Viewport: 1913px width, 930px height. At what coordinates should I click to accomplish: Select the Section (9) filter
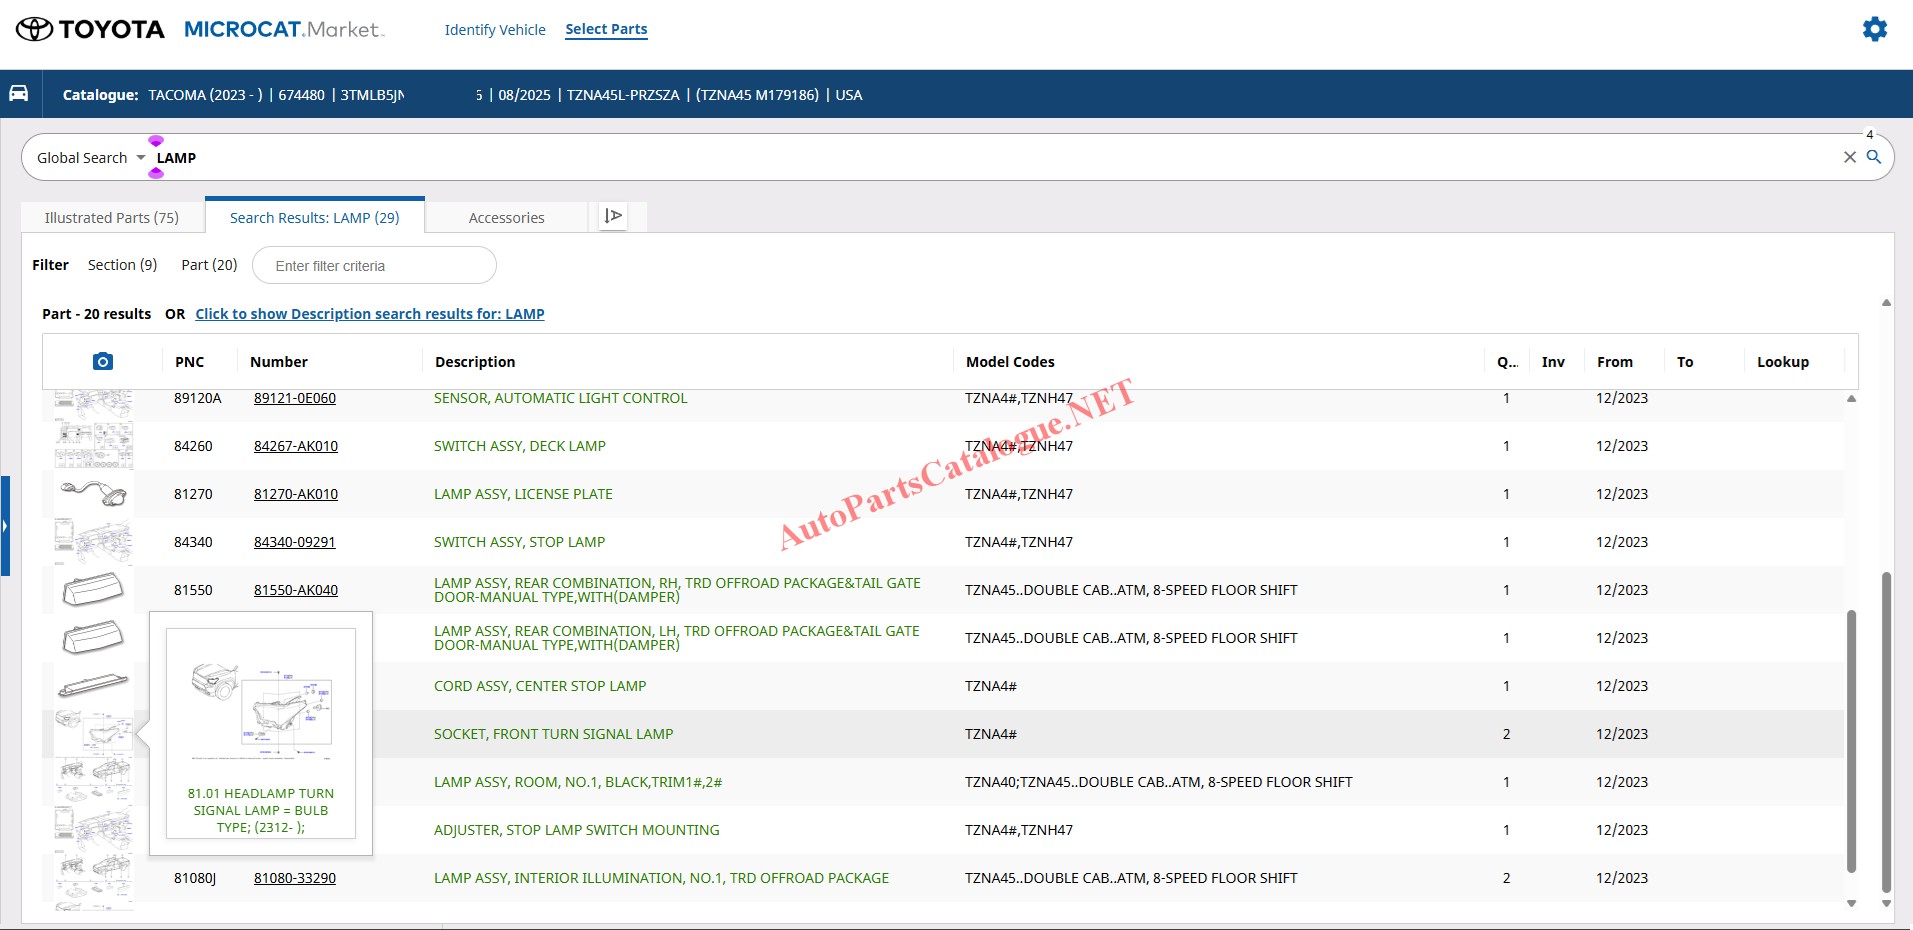click(122, 265)
